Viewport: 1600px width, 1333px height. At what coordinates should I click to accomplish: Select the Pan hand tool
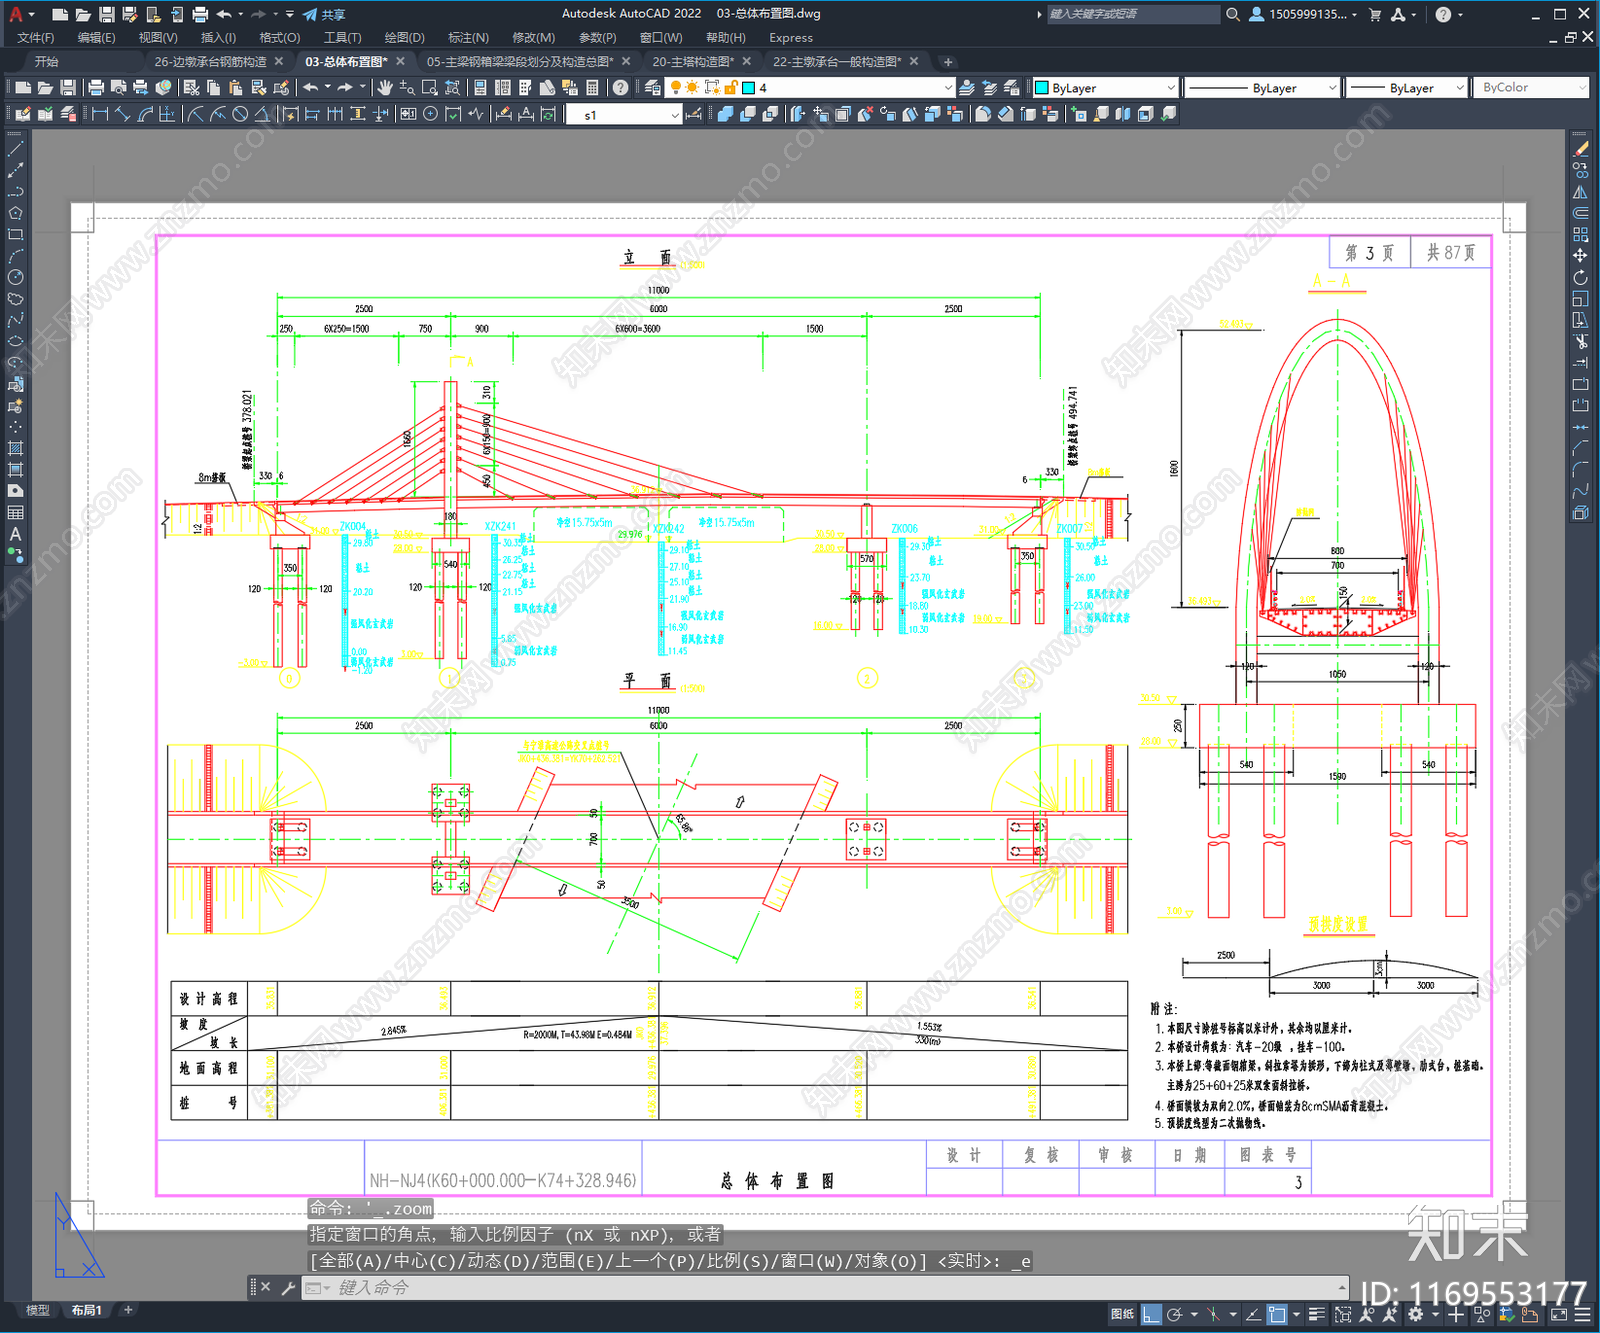(x=385, y=88)
